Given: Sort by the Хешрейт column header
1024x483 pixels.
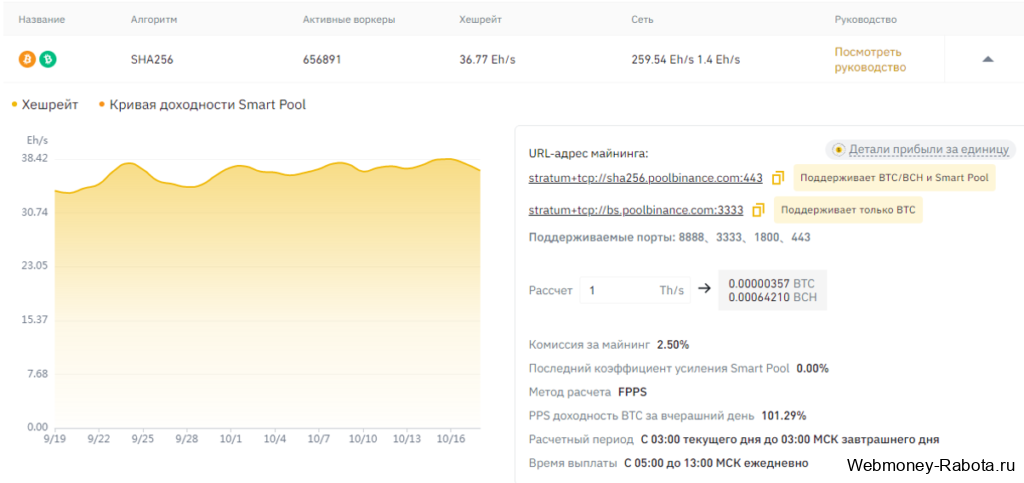Looking at the screenshot, I should (x=481, y=20).
